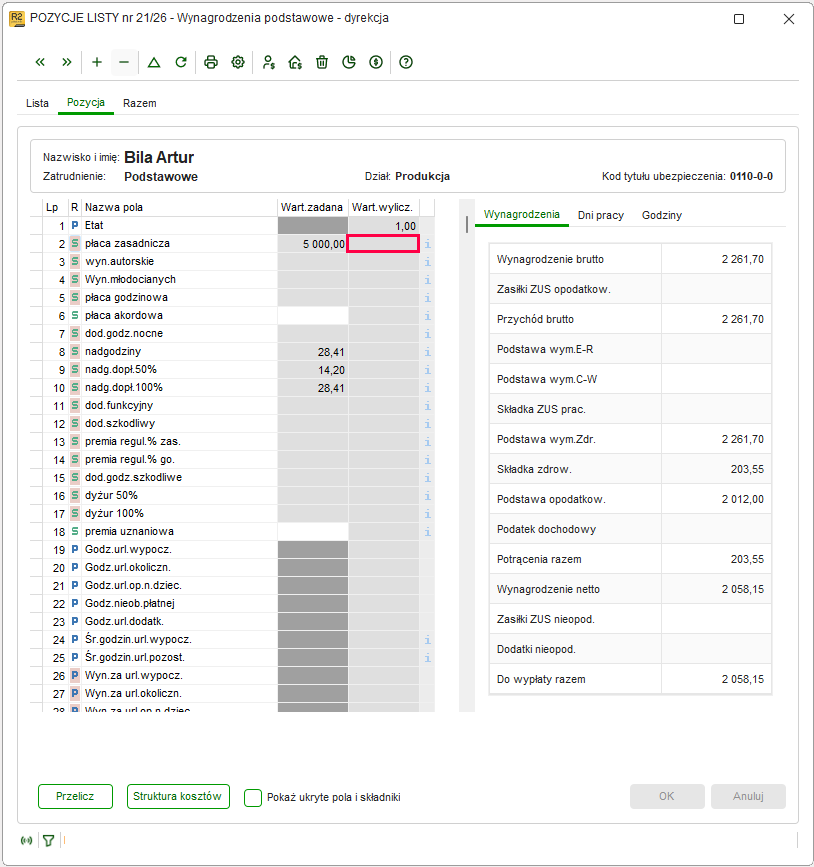Click the 'Wynagrodzenie netto' summary row label
Screen dimensions: 814x867
pyautogui.click(x=548, y=589)
